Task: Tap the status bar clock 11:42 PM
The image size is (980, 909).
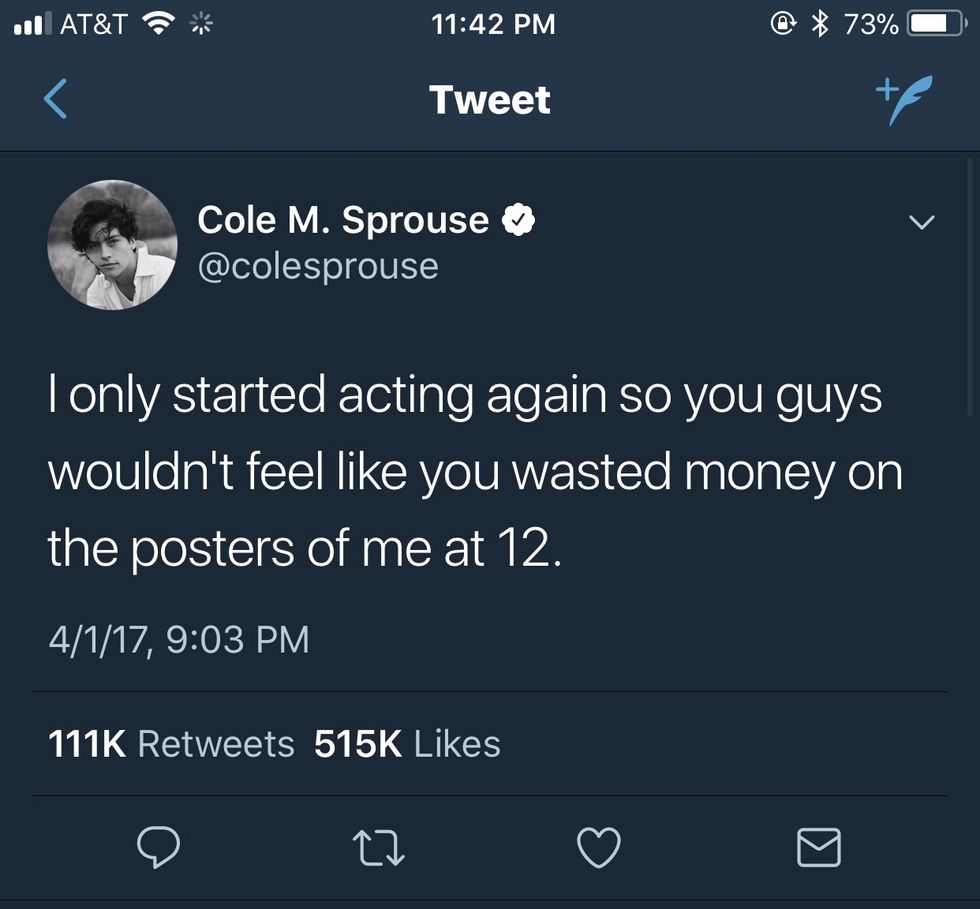Action: tap(494, 24)
